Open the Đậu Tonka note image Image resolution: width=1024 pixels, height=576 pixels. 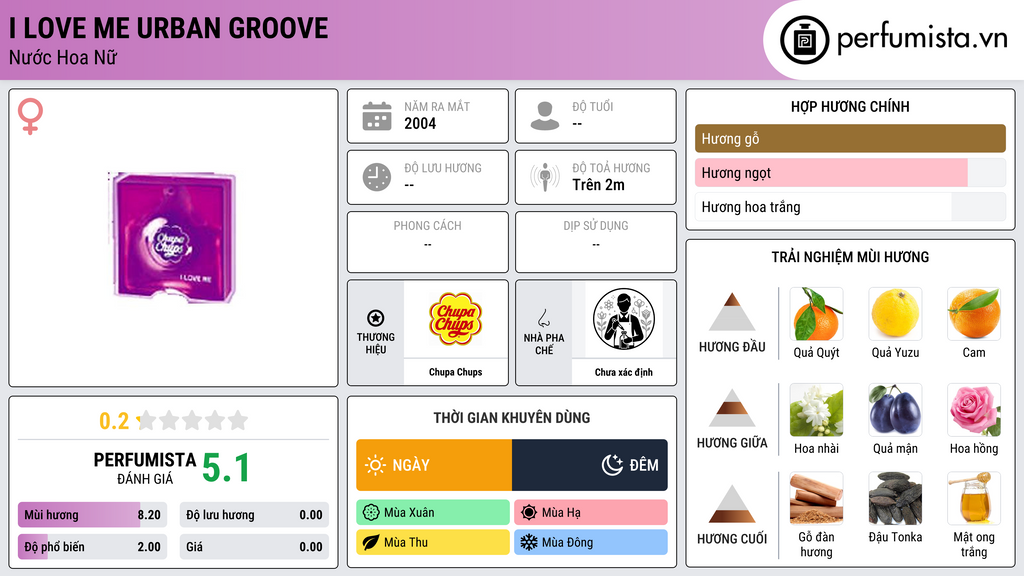pyautogui.click(x=895, y=499)
